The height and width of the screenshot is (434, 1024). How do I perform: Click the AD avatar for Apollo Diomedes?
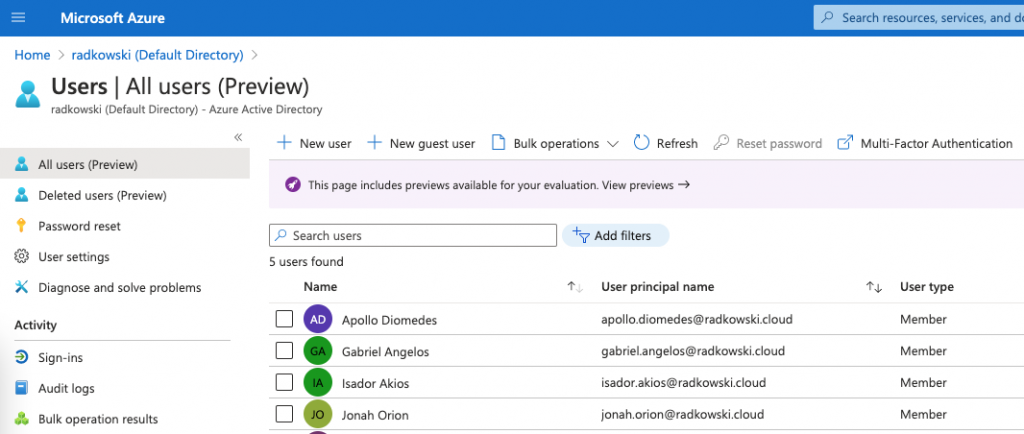[318, 320]
